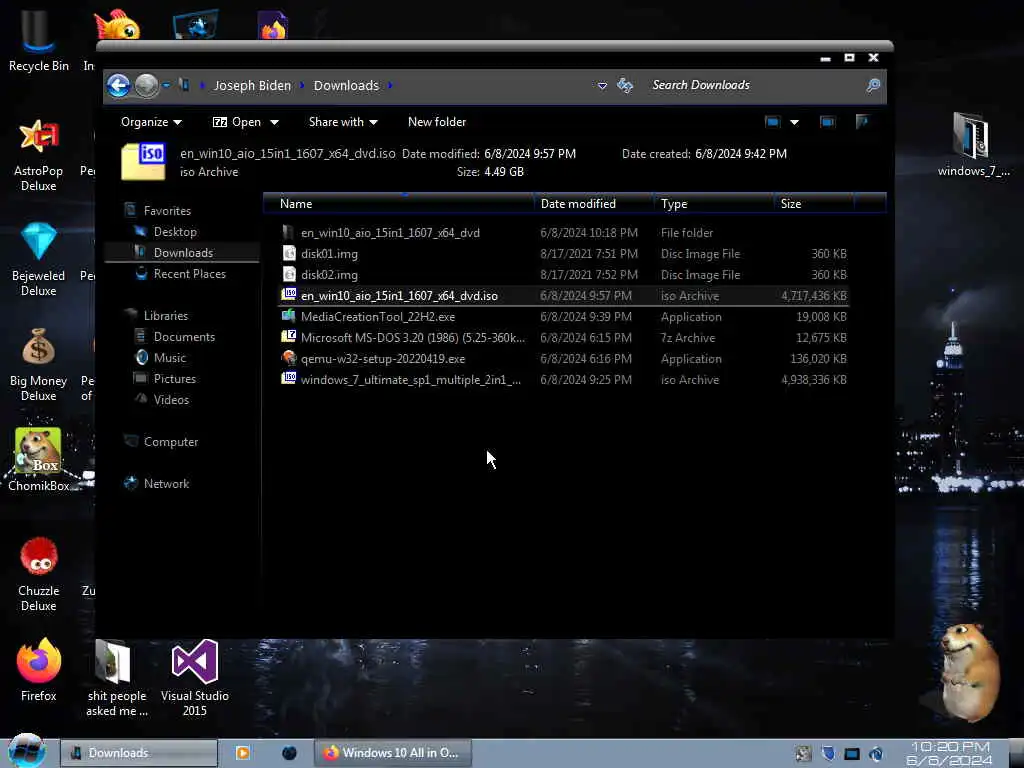The width and height of the screenshot is (1024, 768).
Task: Select Big Money Deluxe desktop icon
Action: (39, 364)
